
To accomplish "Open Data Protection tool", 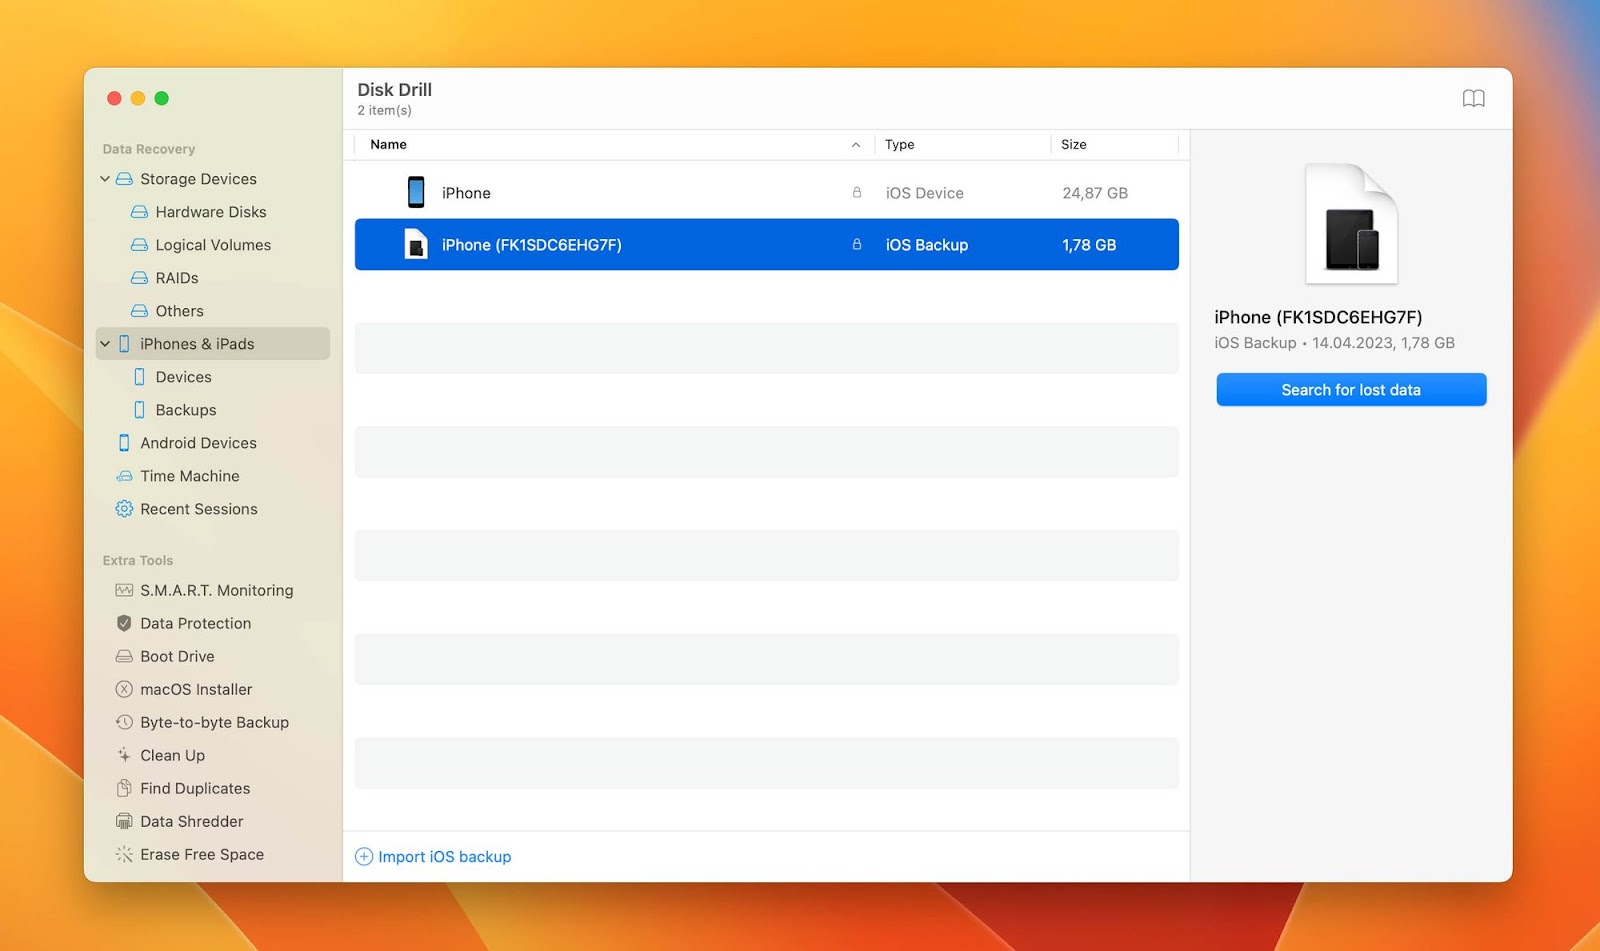I will click(x=196, y=624).
